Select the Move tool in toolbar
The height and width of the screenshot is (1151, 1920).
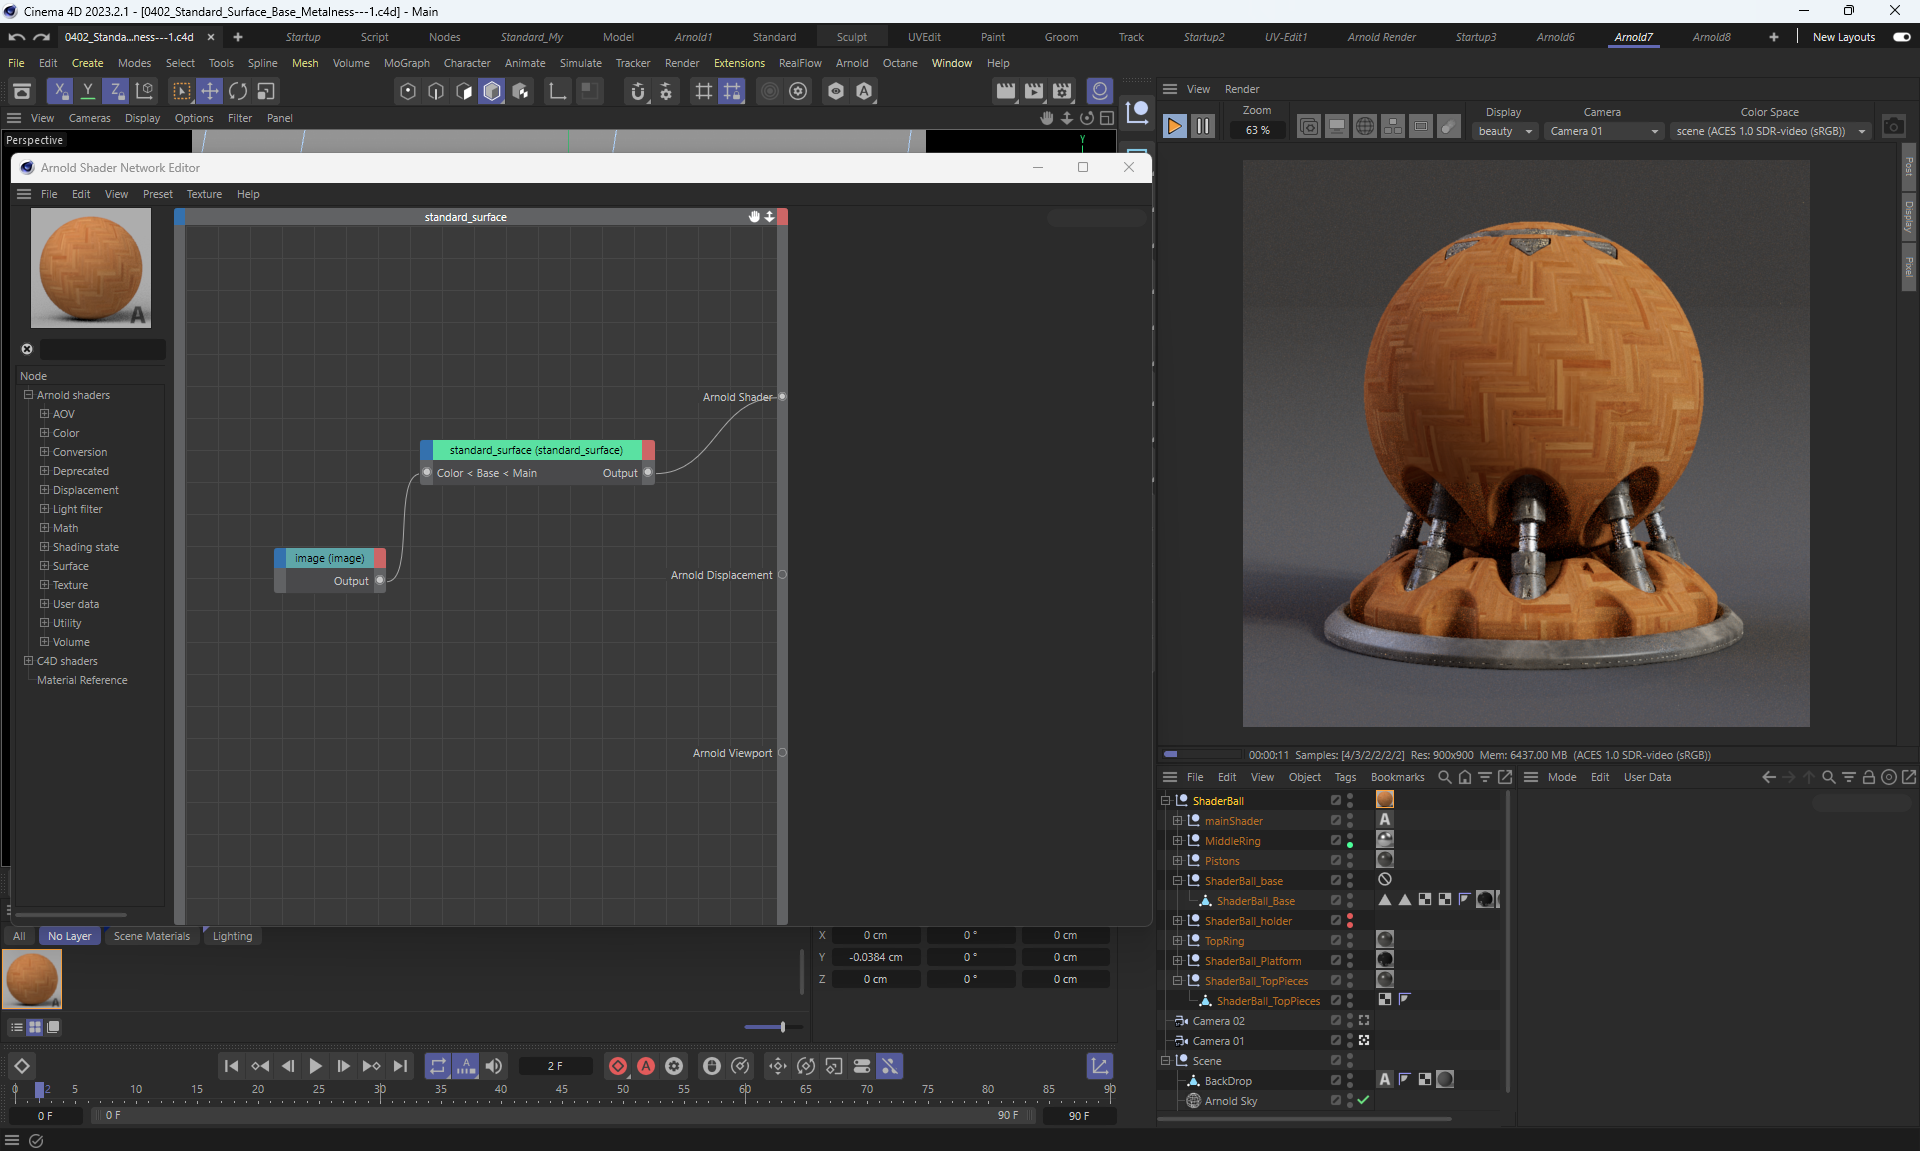point(209,91)
